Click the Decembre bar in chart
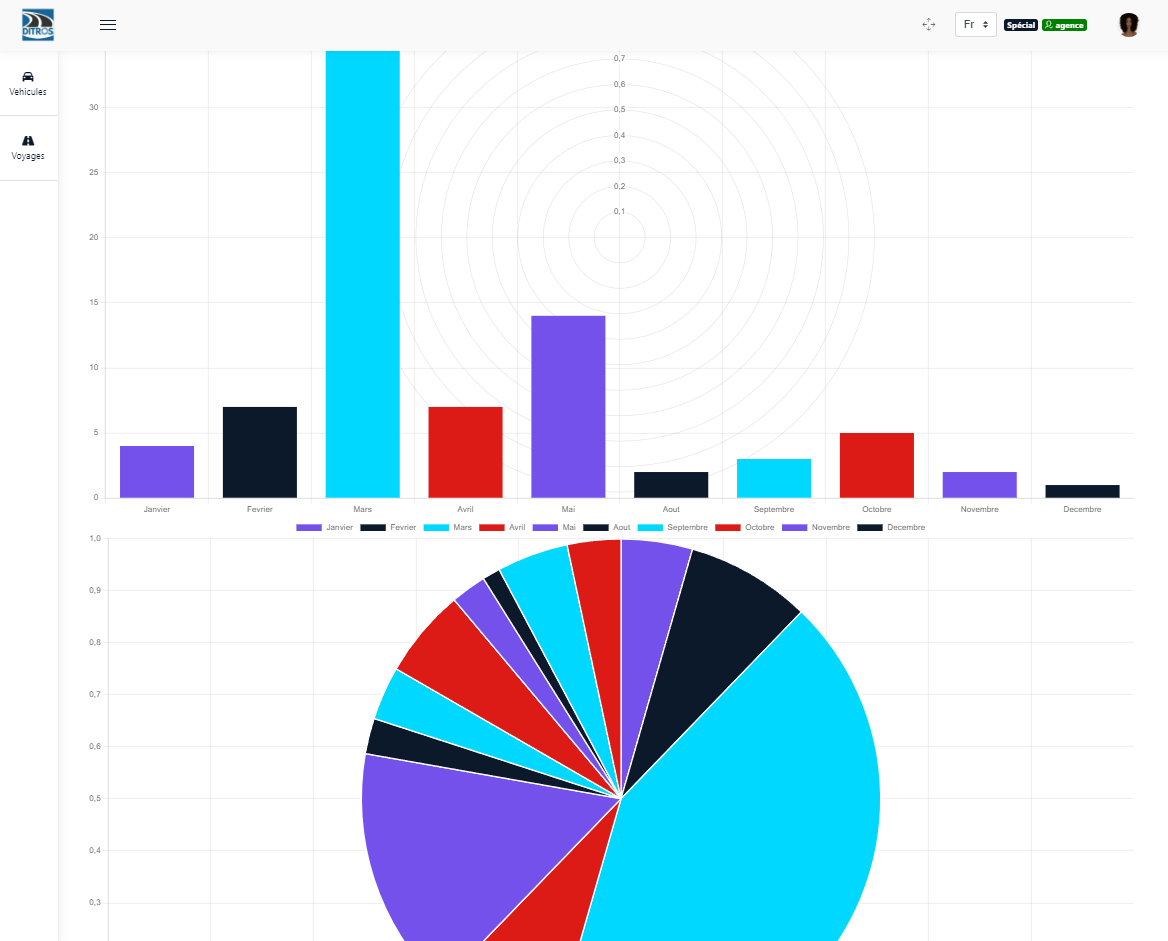Viewport: 1168px width, 941px height. click(x=1082, y=492)
